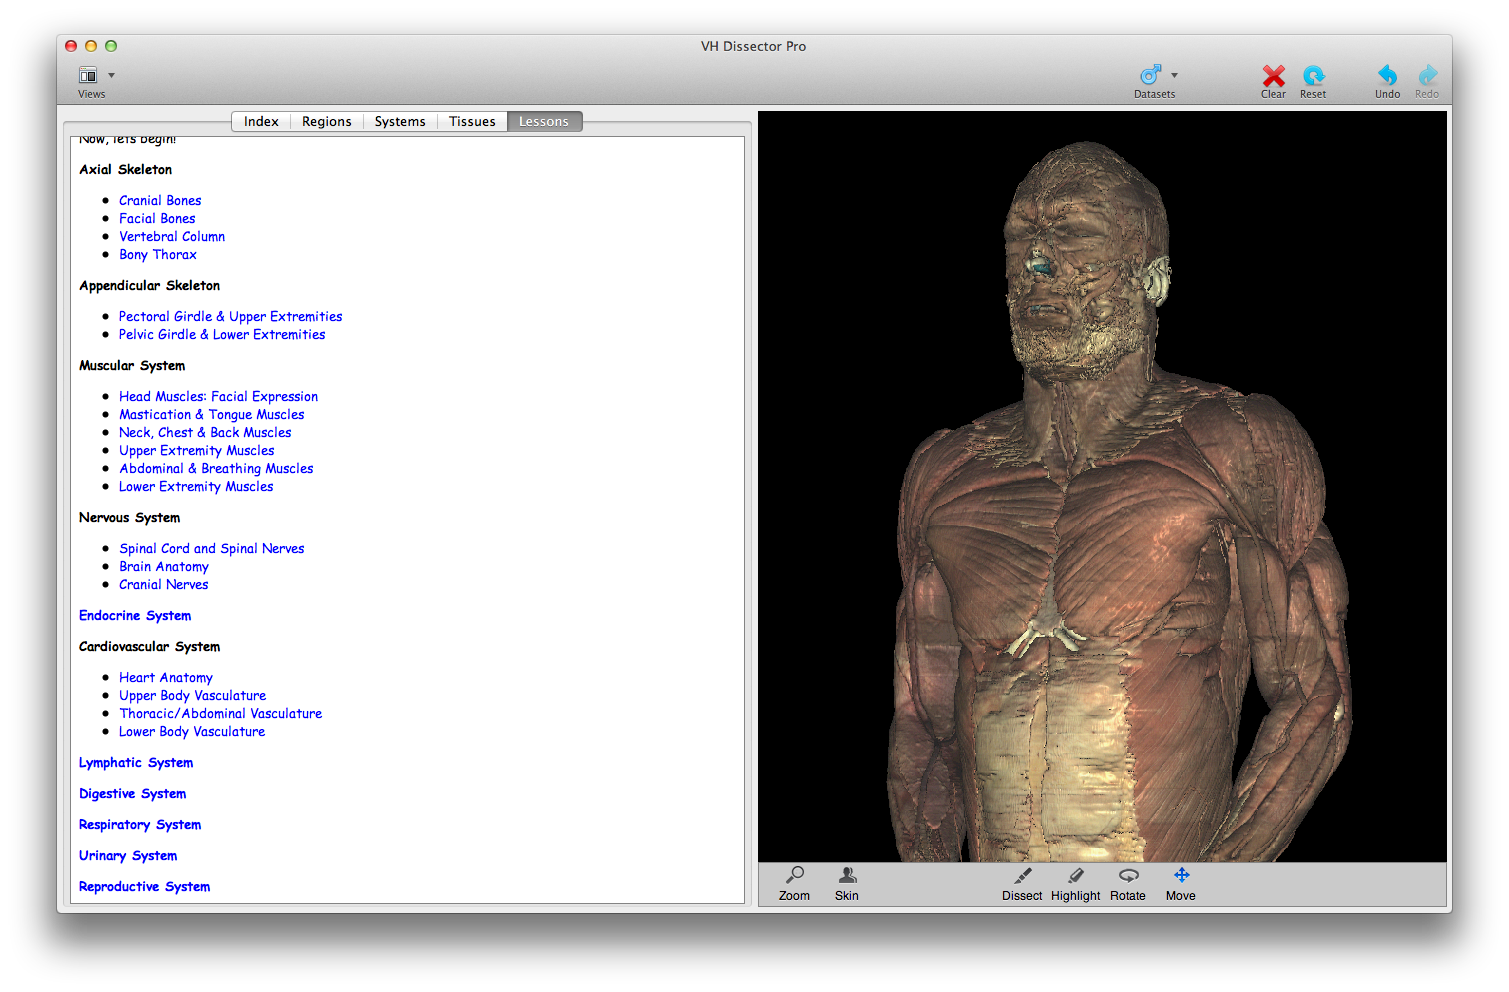The height and width of the screenshot is (992, 1509).
Task: Open the Reproductive System lesson
Action: [x=145, y=886]
